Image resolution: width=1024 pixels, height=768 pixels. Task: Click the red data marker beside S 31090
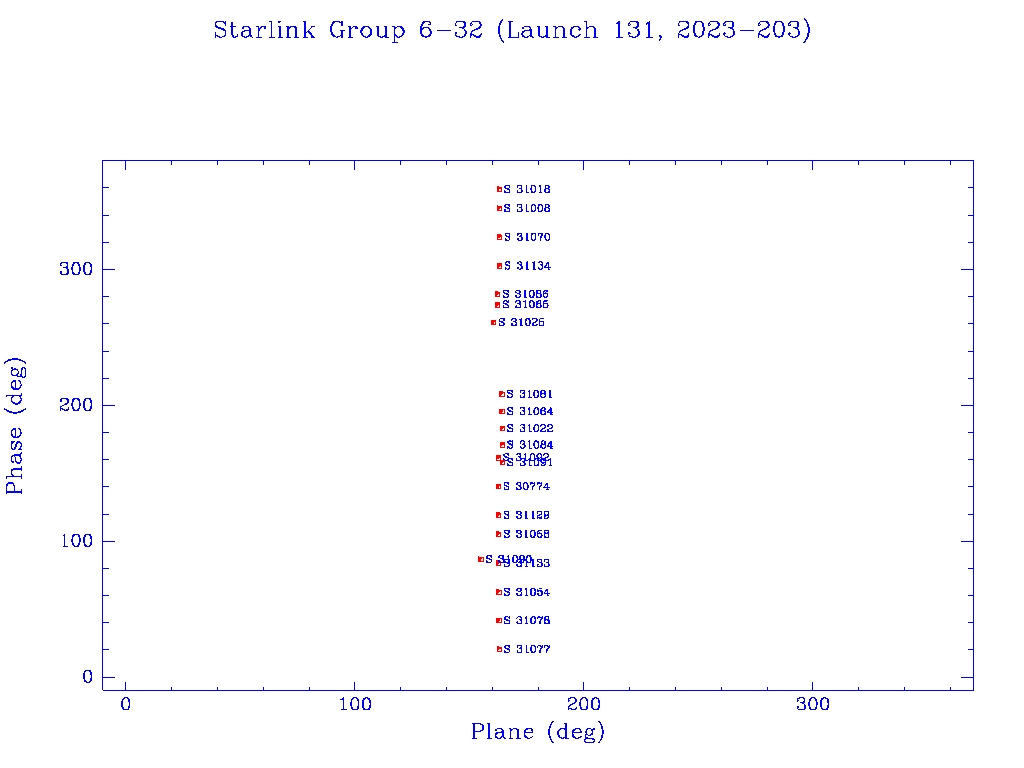coord(481,560)
